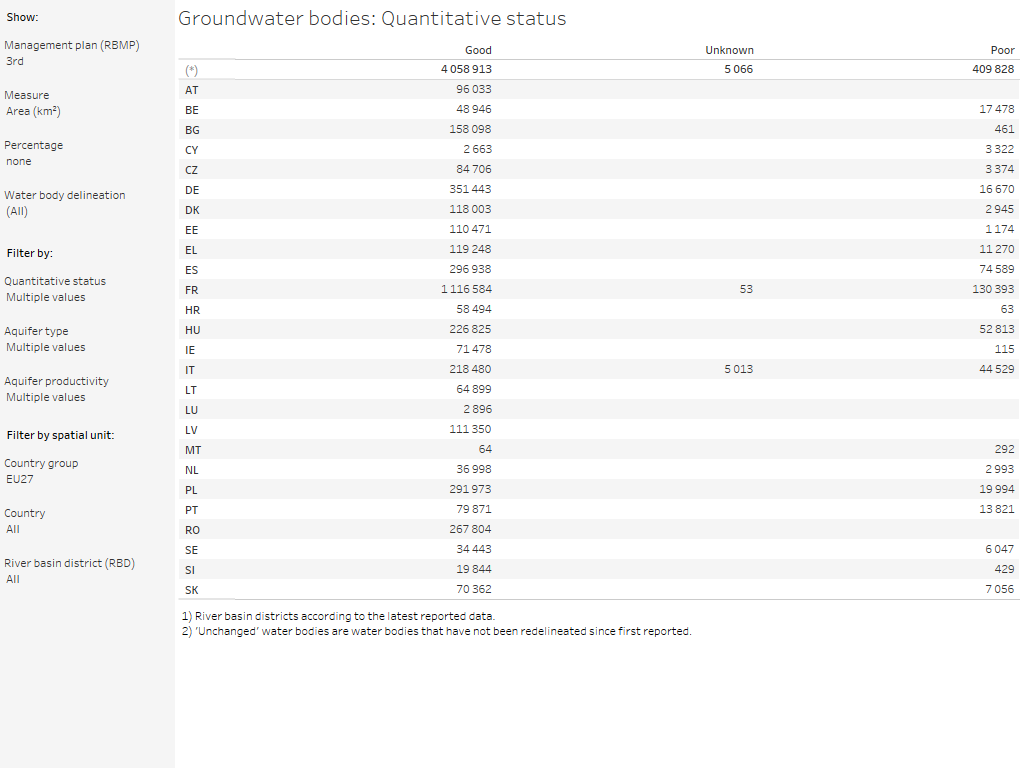This screenshot has height=768, width=1024.
Task: Select the BG country row label
Action: click(x=192, y=130)
